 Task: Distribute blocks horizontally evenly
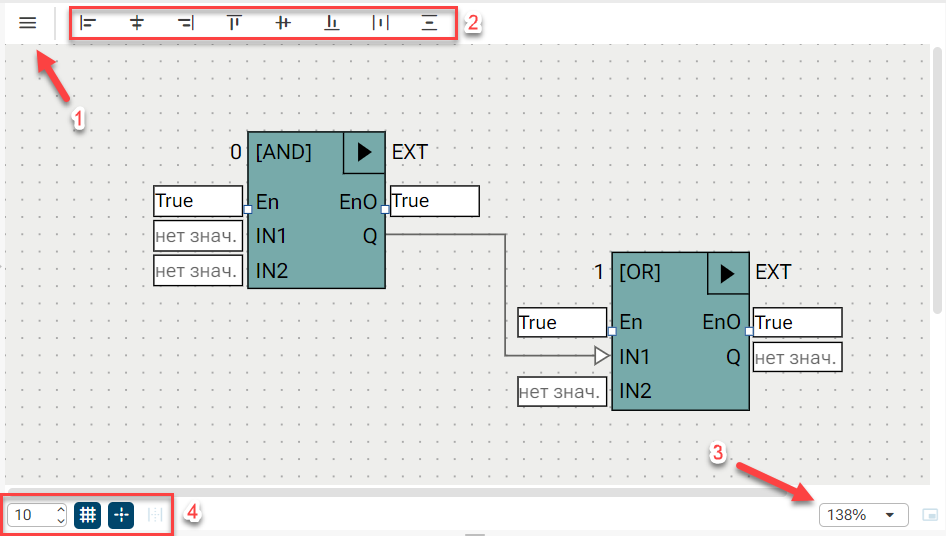click(381, 23)
